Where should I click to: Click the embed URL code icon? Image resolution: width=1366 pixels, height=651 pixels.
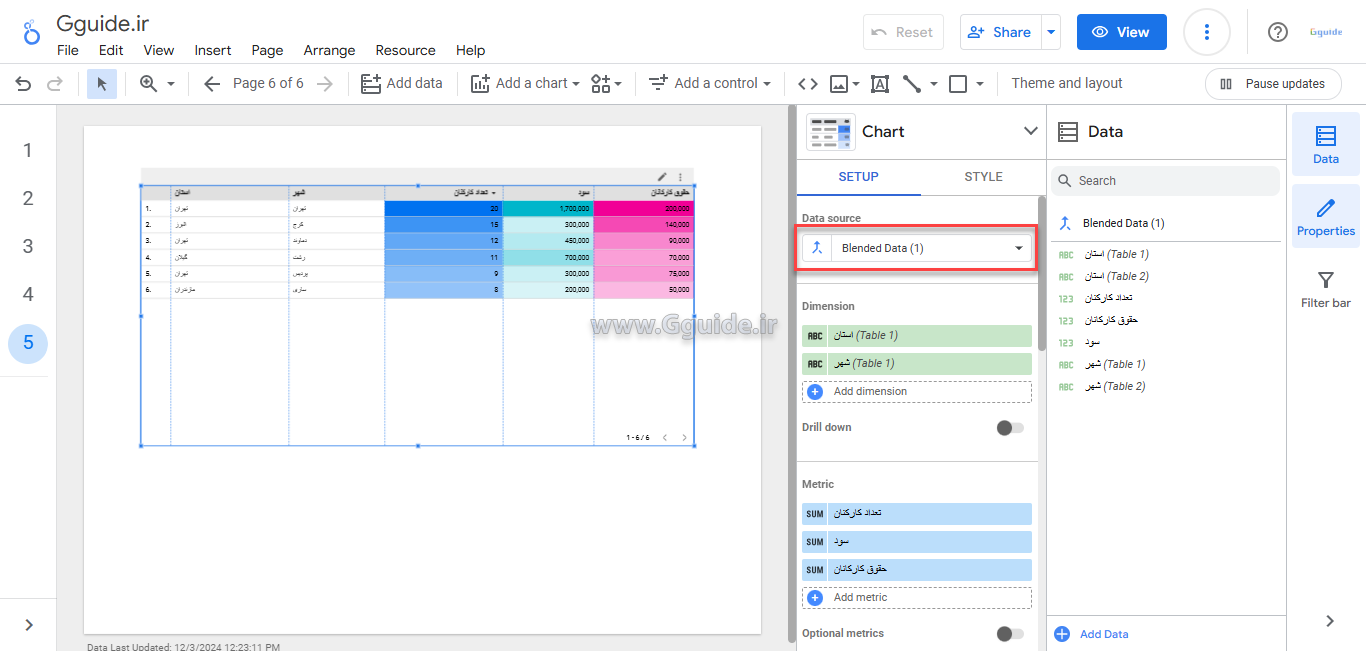[x=808, y=84]
